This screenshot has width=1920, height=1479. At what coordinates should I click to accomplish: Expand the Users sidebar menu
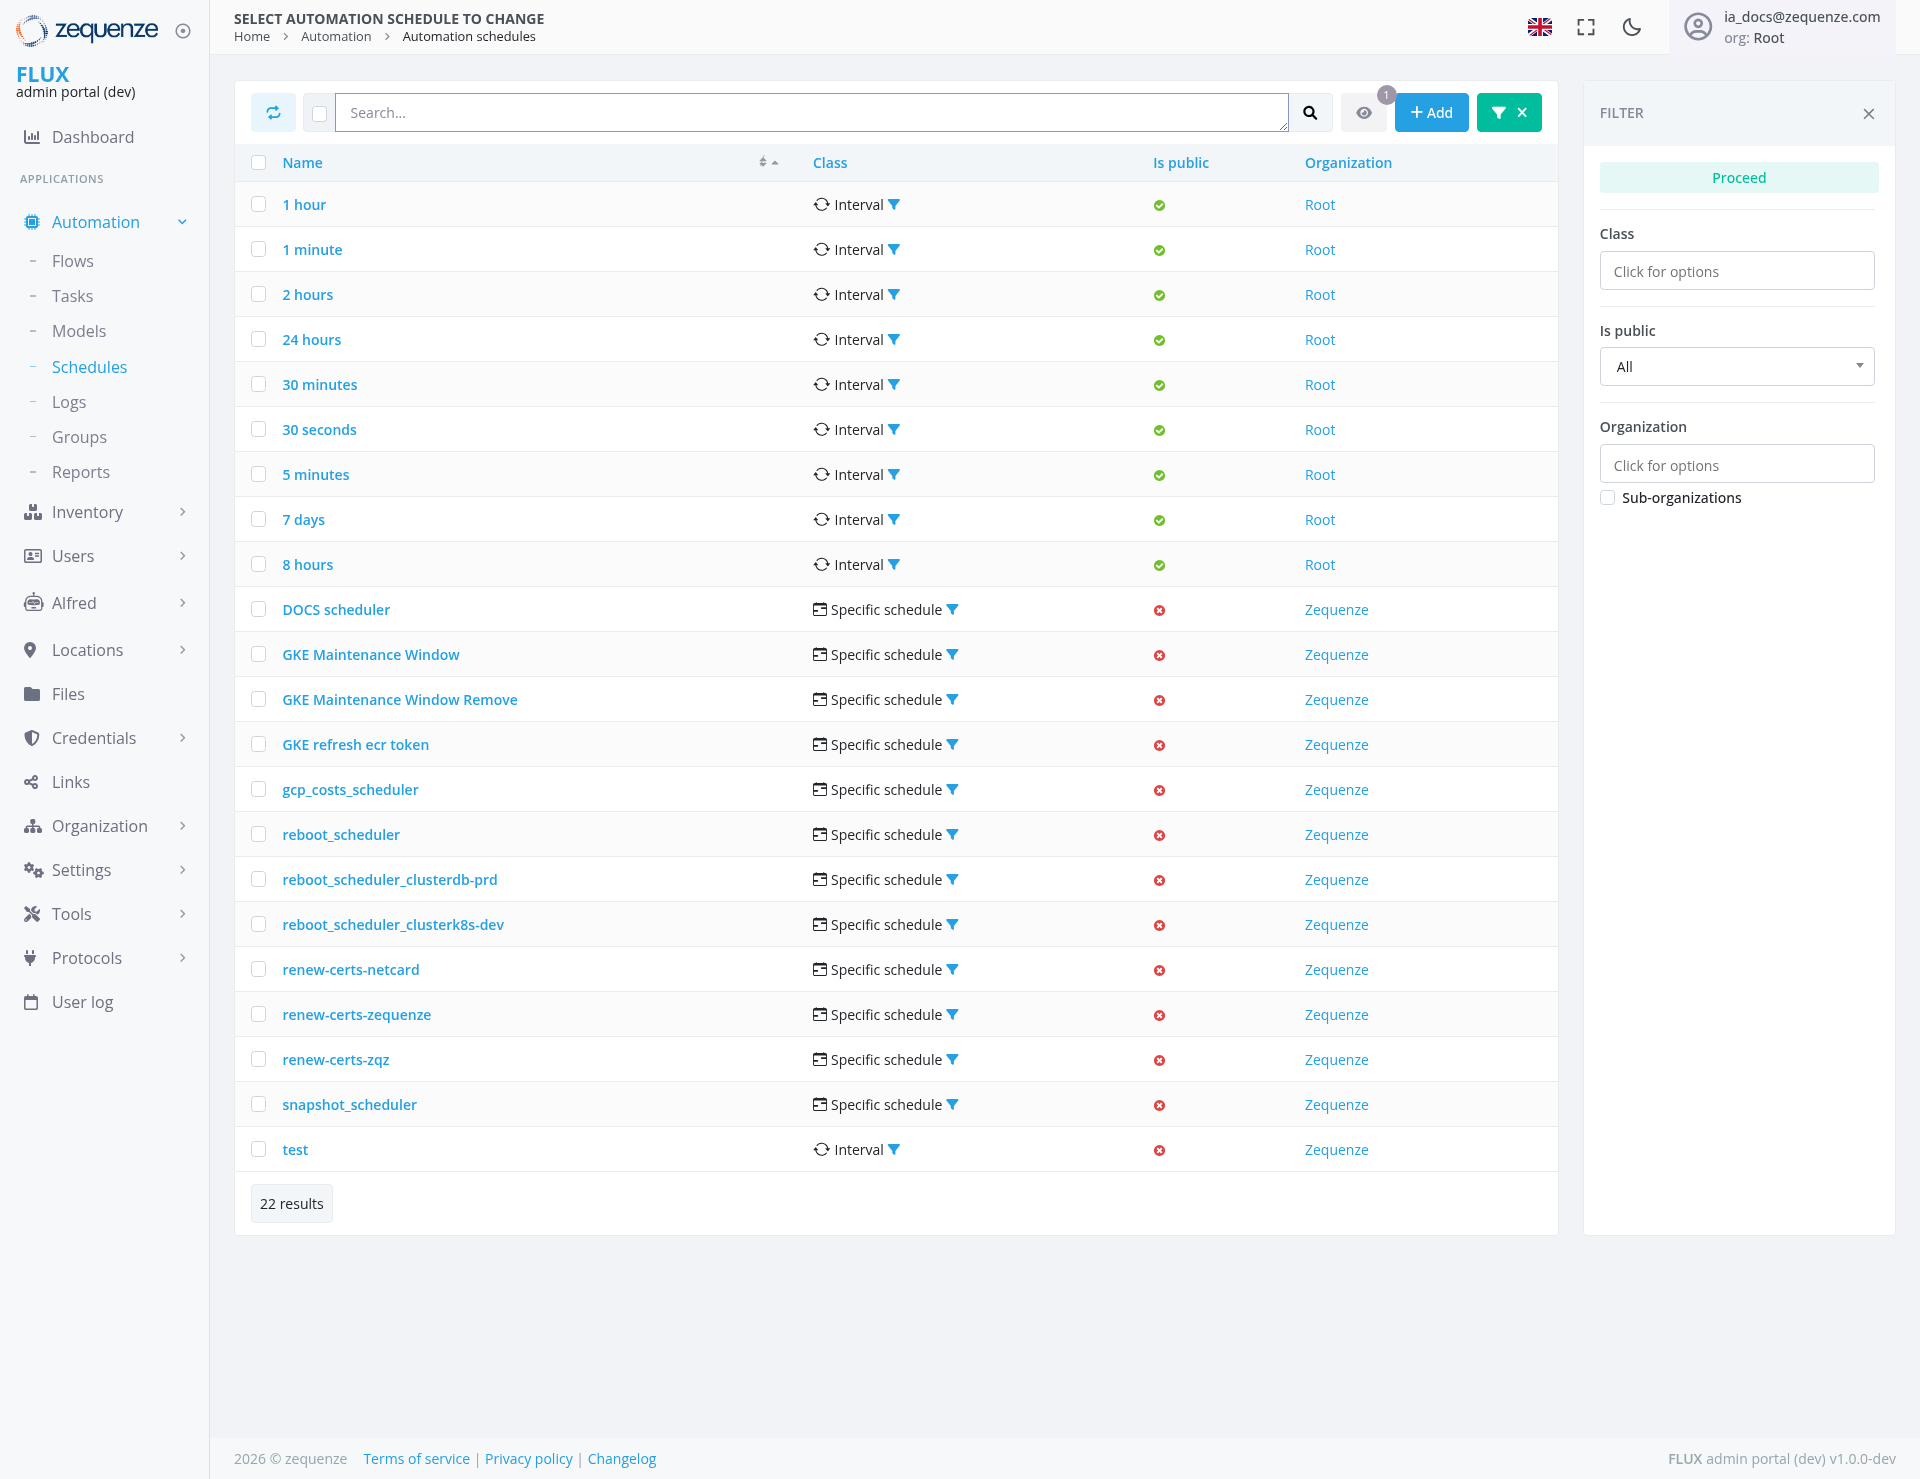[x=105, y=556]
